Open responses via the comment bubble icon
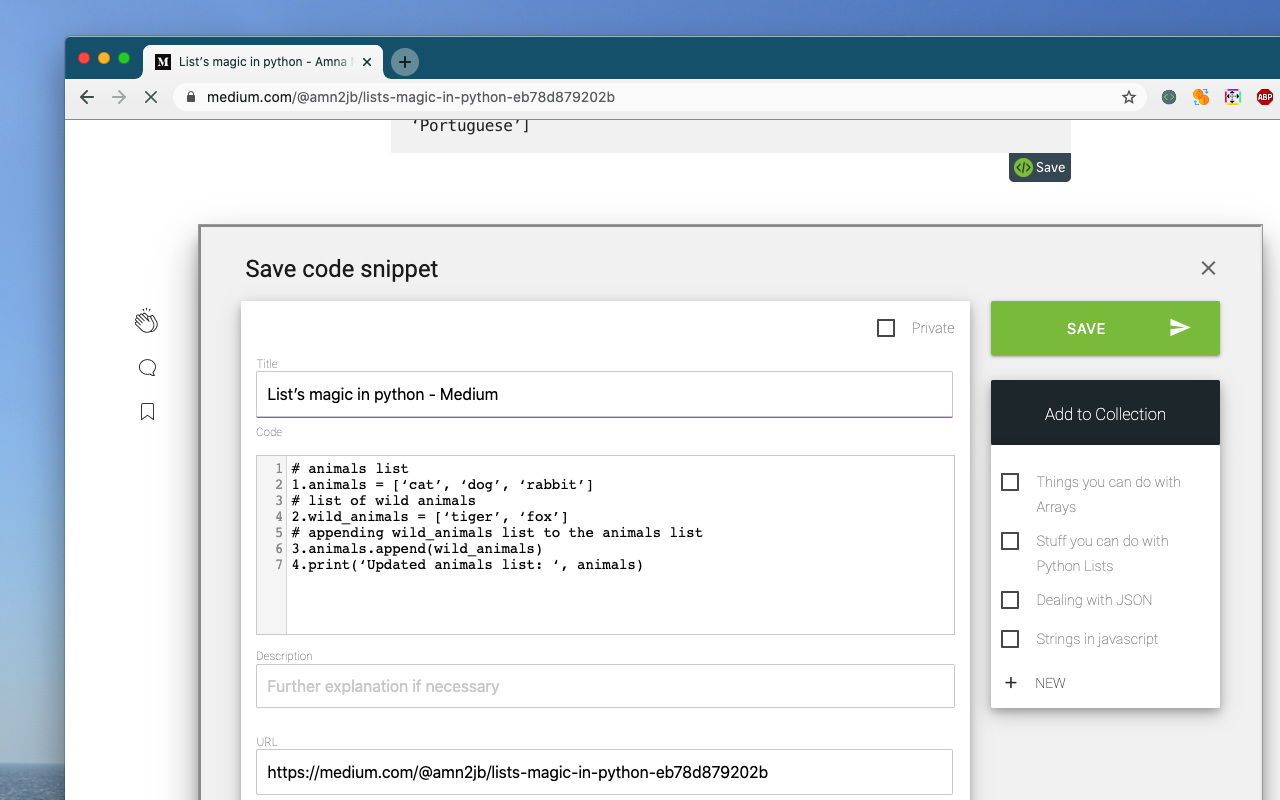The width and height of the screenshot is (1280, 800). [x=147, y=367]
